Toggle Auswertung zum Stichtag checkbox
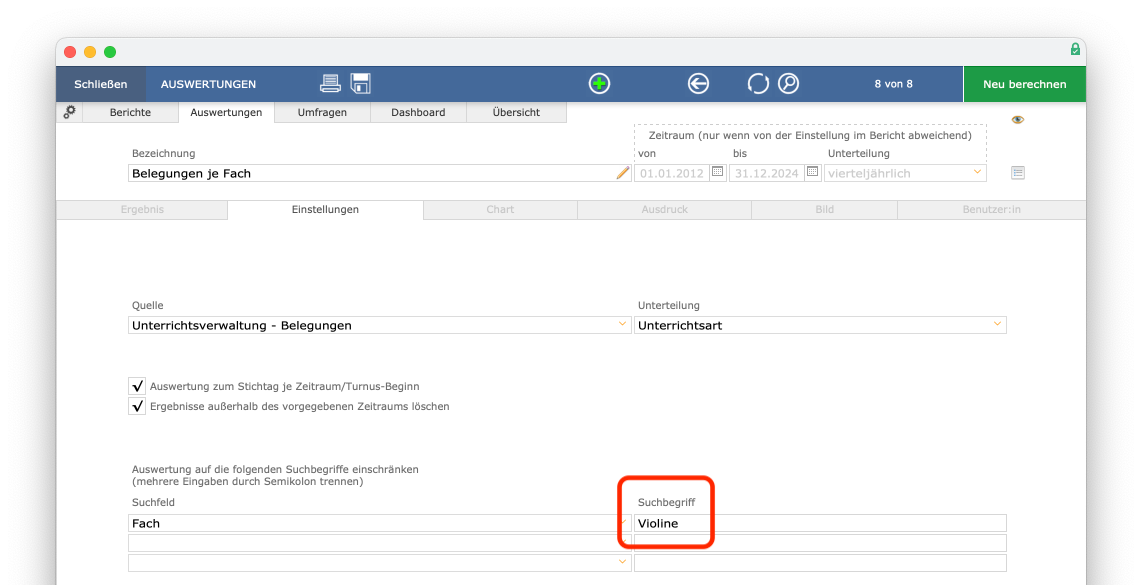This screenshot has height=585, width=1142. 137,386
